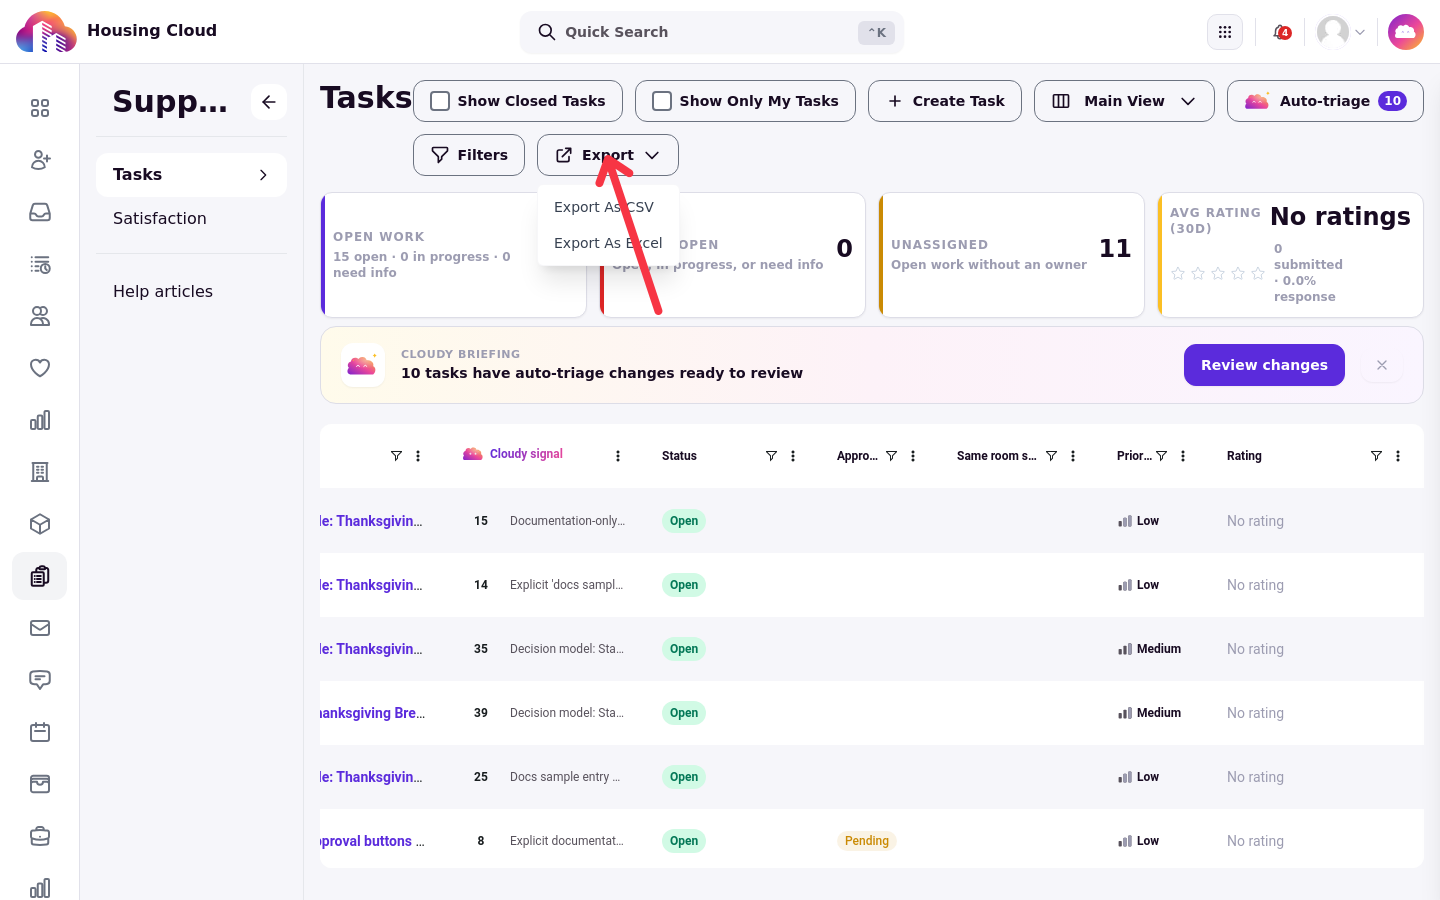Choose Export As CSV
1440x900 pixels.
click(x=608, y=207)
